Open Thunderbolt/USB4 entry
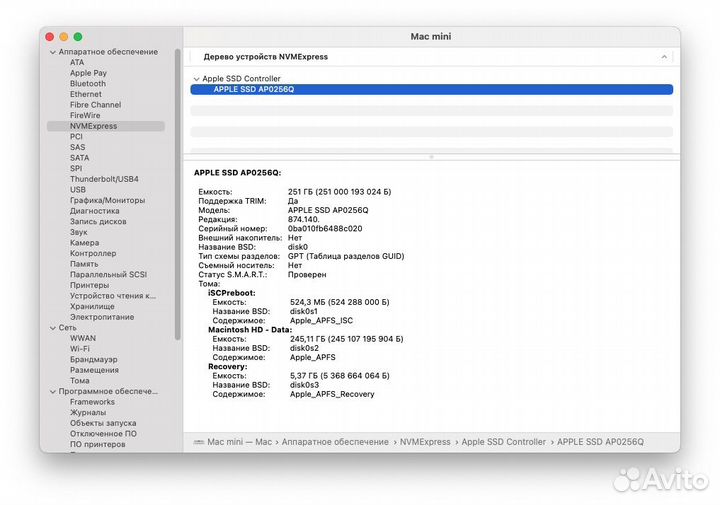This screenshot has height=505, width=720. pyautogui.click(x=104, y=179)
